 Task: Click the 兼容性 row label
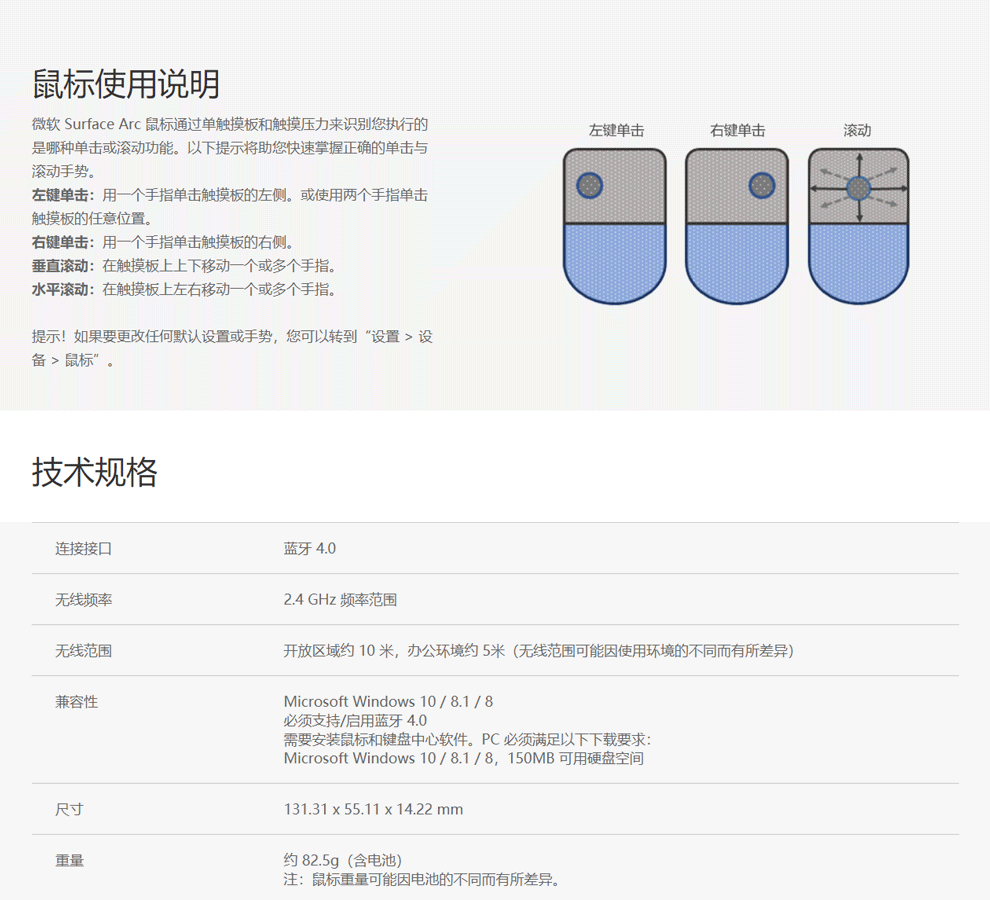[x=76, y=702]
